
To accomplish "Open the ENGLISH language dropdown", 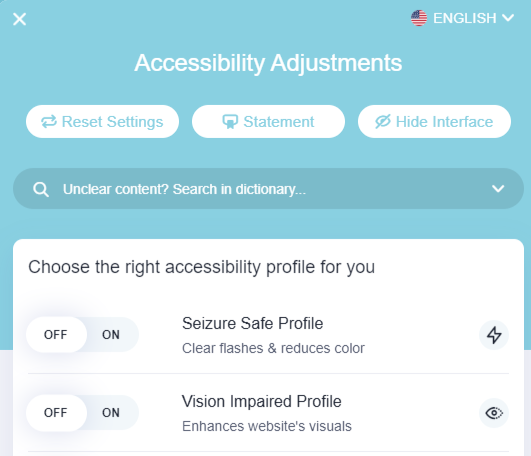I will (x=463, y=18).
